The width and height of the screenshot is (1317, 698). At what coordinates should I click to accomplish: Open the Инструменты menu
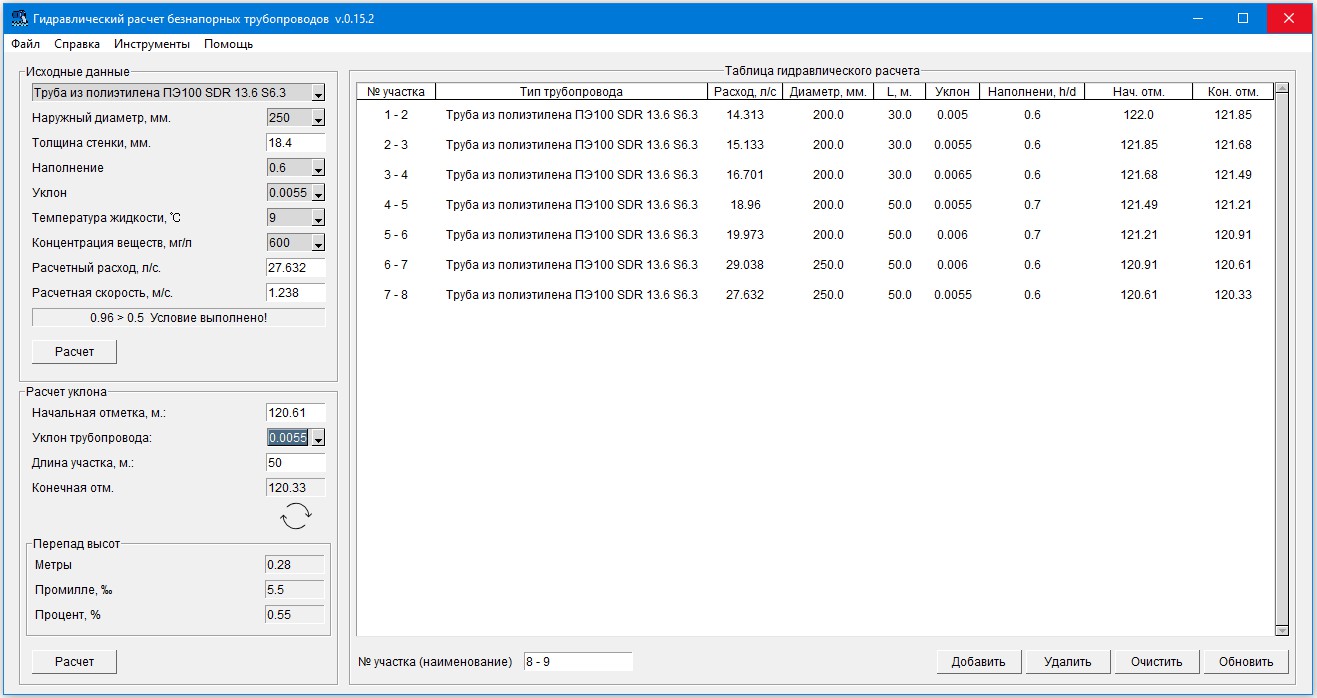152,44
